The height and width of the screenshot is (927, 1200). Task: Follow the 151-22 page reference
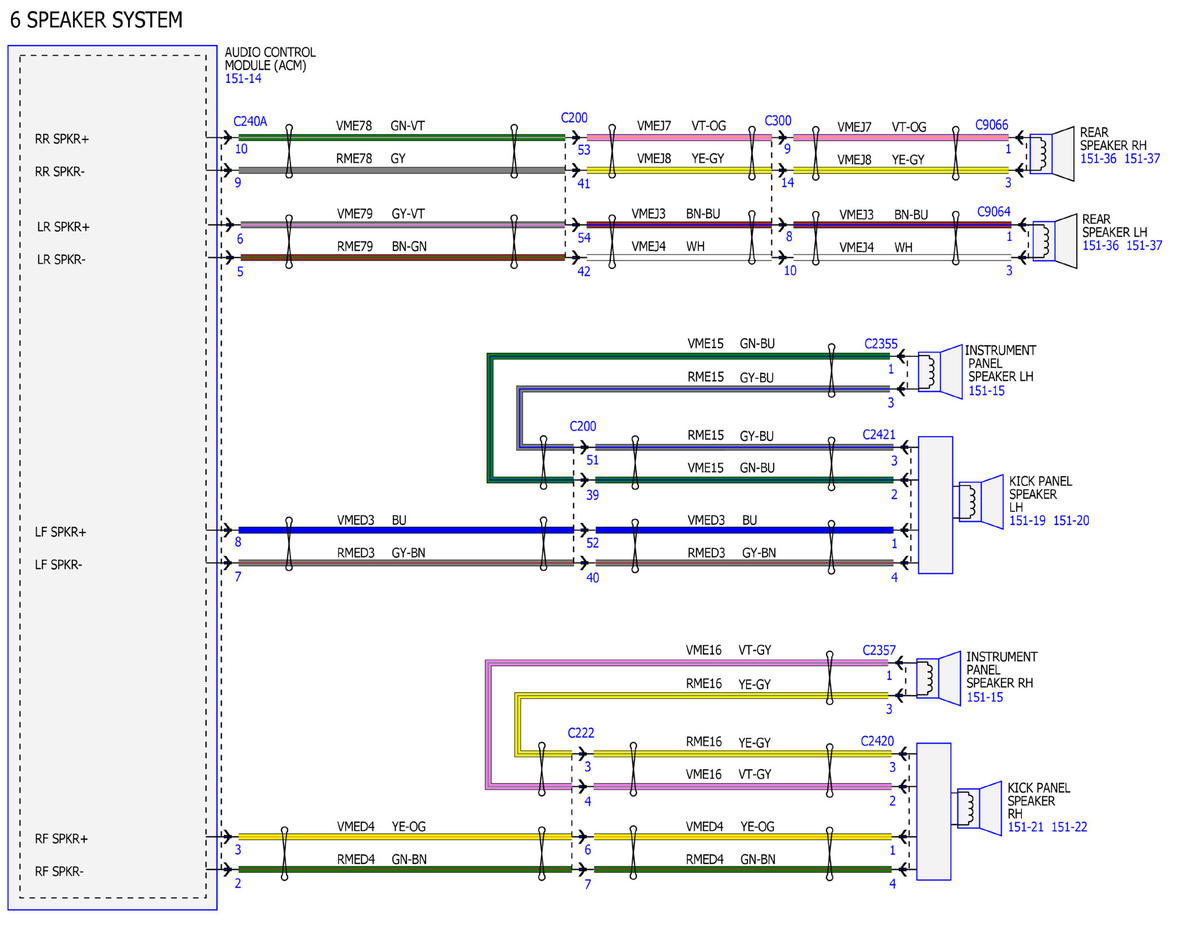pos(1070,827)
